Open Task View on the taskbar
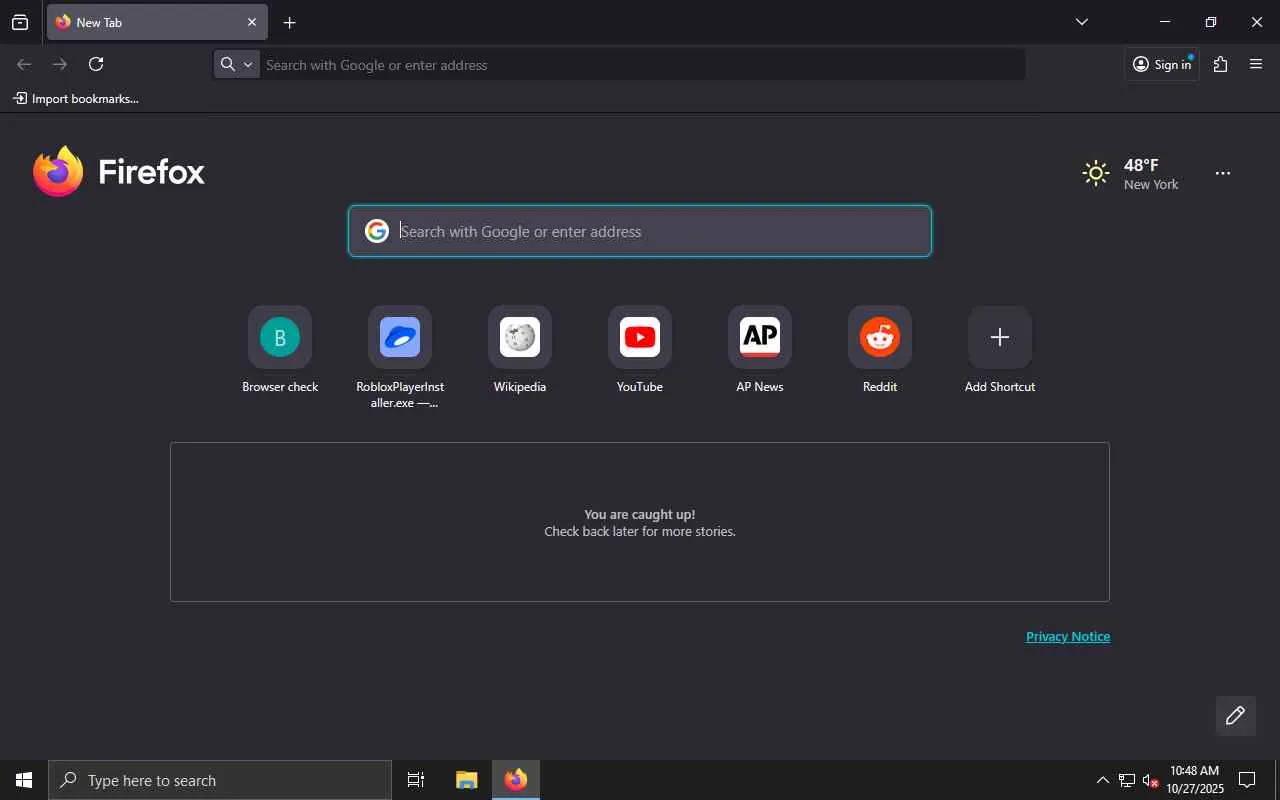This screenshot has height=800, width=1280. (x=416, y=780)
